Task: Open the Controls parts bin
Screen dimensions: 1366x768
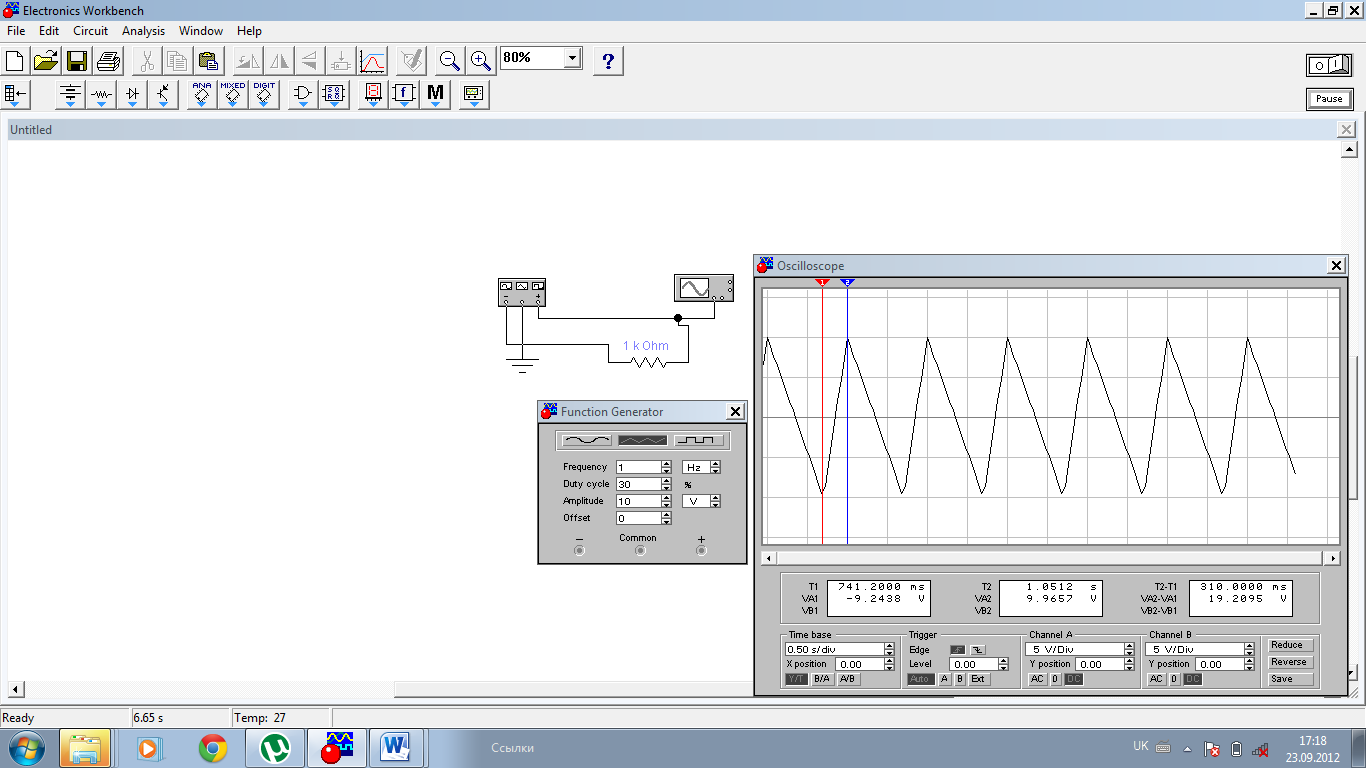Action: 404,96
